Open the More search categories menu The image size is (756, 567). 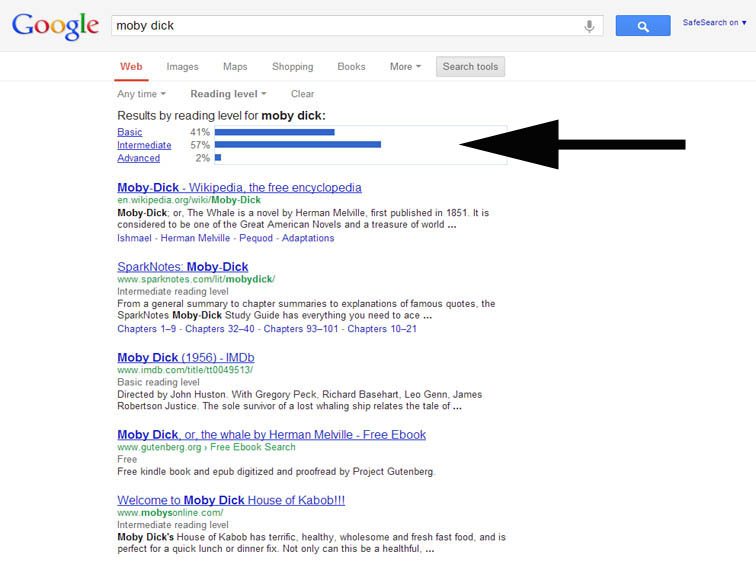click(x=405, y=67)
